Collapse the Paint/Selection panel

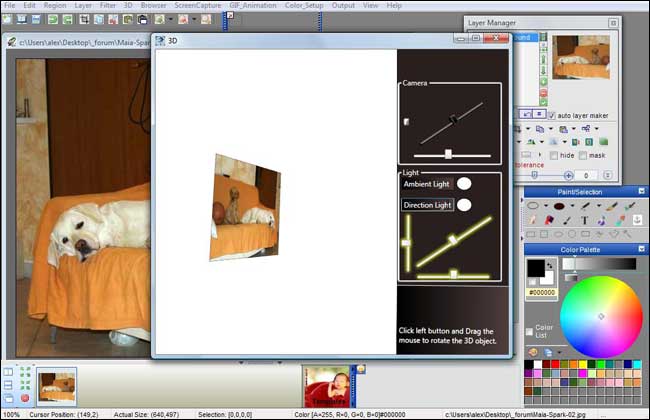[642, 191]
